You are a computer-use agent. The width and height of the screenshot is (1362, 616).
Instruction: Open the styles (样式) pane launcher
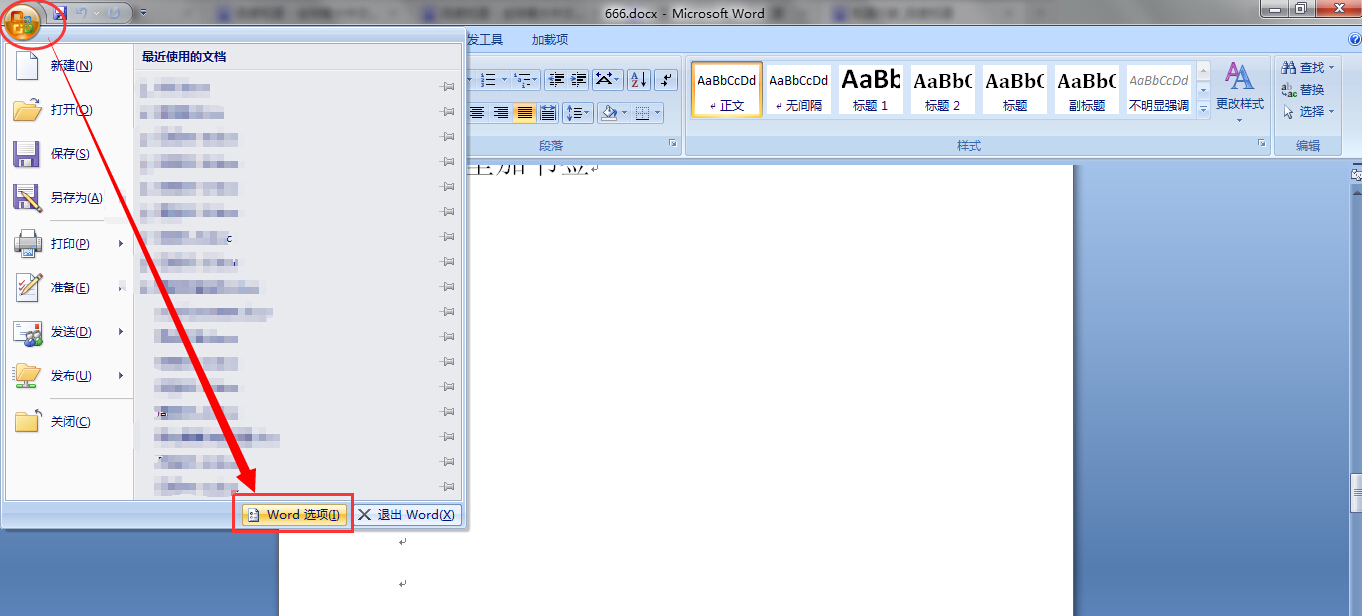coord(1262,145)
